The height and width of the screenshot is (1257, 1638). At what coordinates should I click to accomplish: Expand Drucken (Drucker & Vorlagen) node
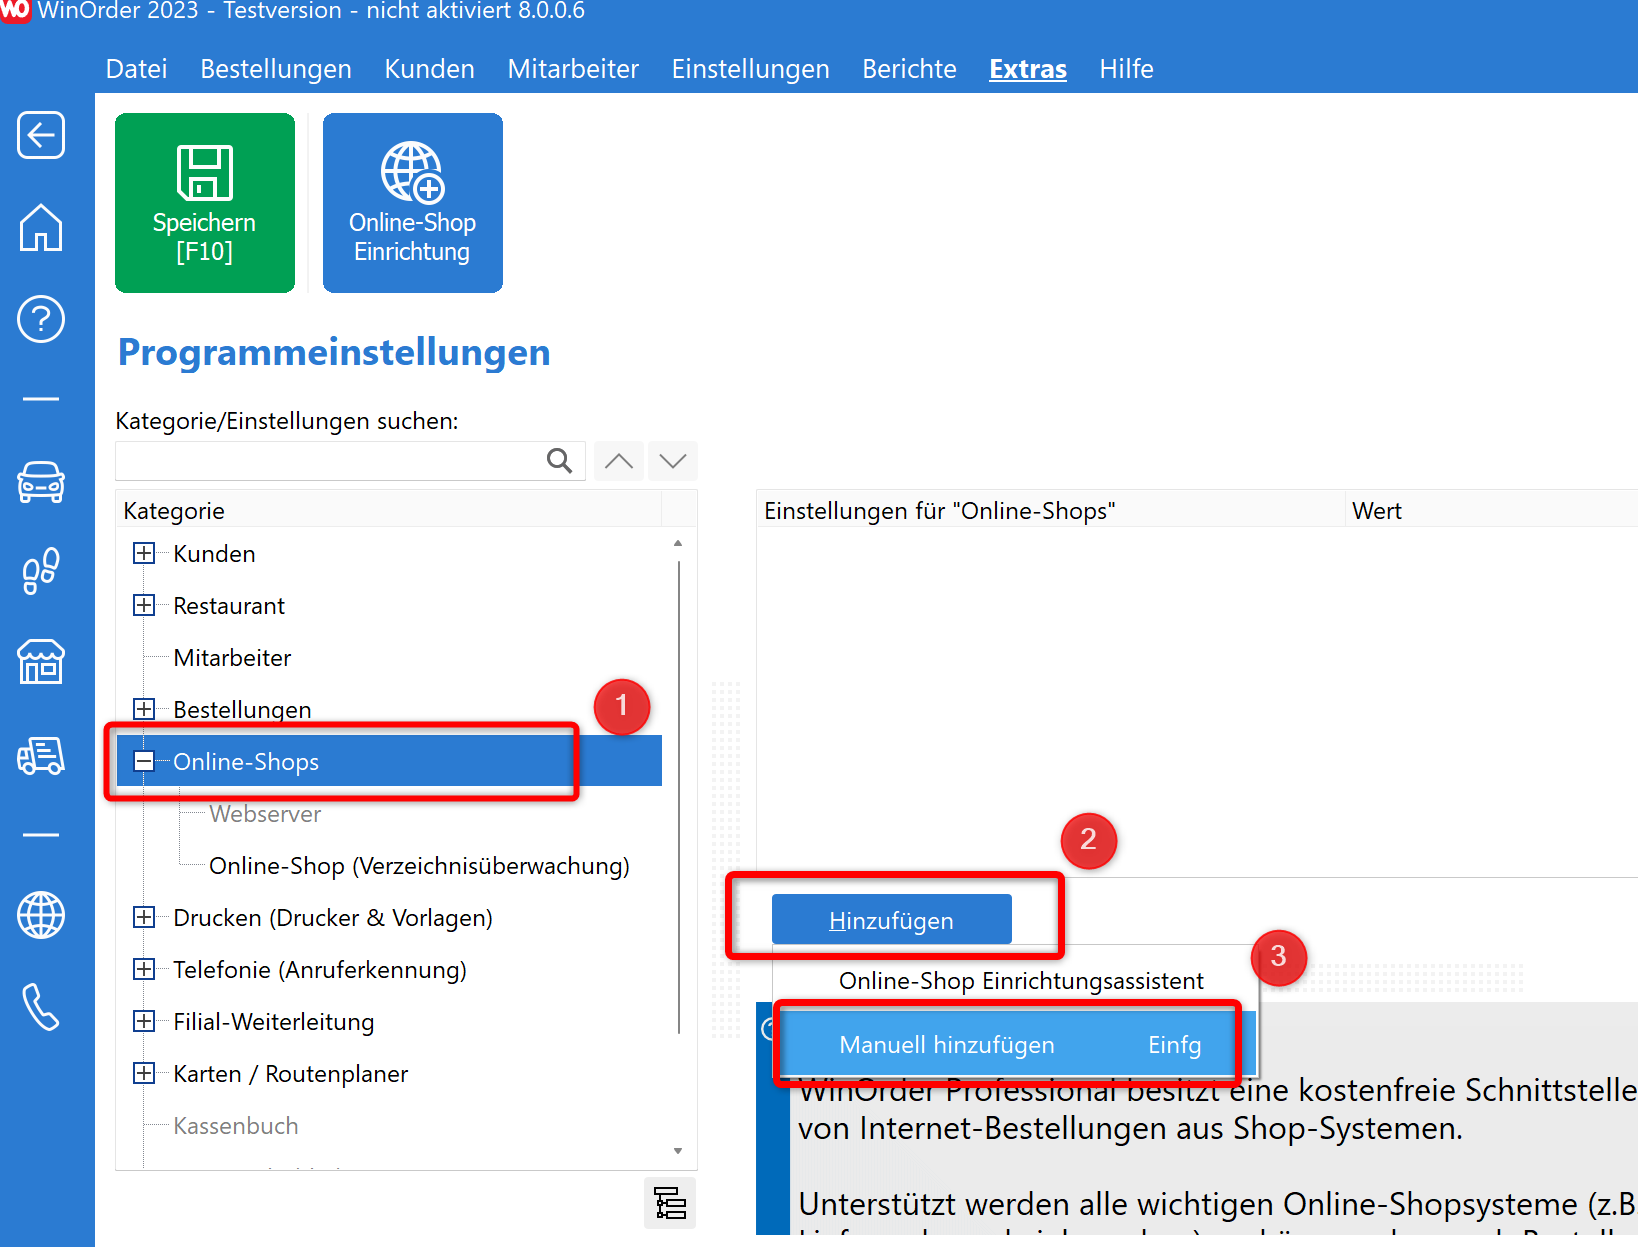[144, 918]
